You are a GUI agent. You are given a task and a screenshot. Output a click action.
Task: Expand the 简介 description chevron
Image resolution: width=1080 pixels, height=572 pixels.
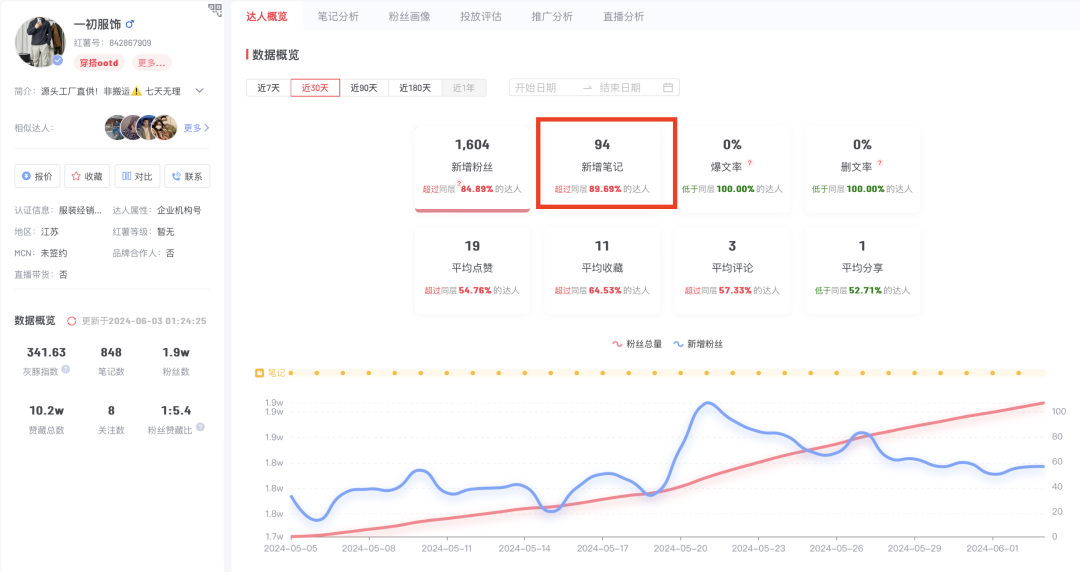(x=199, y=91)
